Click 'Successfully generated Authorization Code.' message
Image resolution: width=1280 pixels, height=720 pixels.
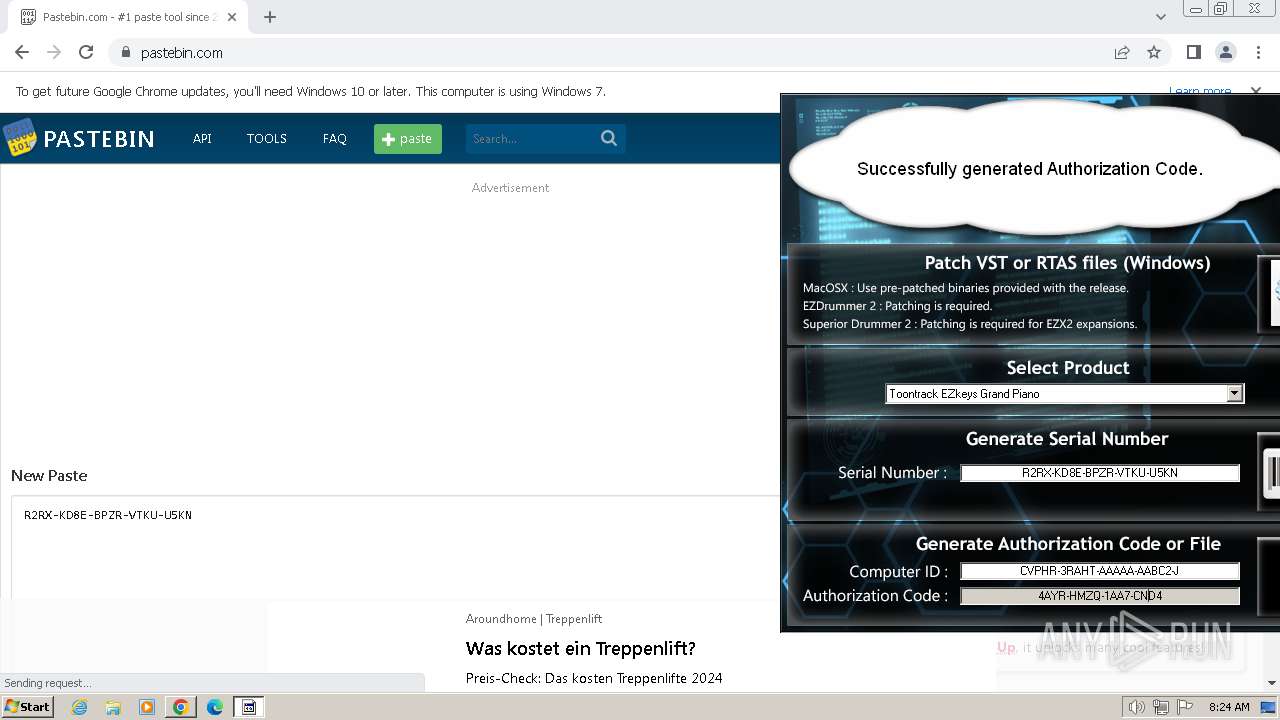click(x=1029, y=169)
